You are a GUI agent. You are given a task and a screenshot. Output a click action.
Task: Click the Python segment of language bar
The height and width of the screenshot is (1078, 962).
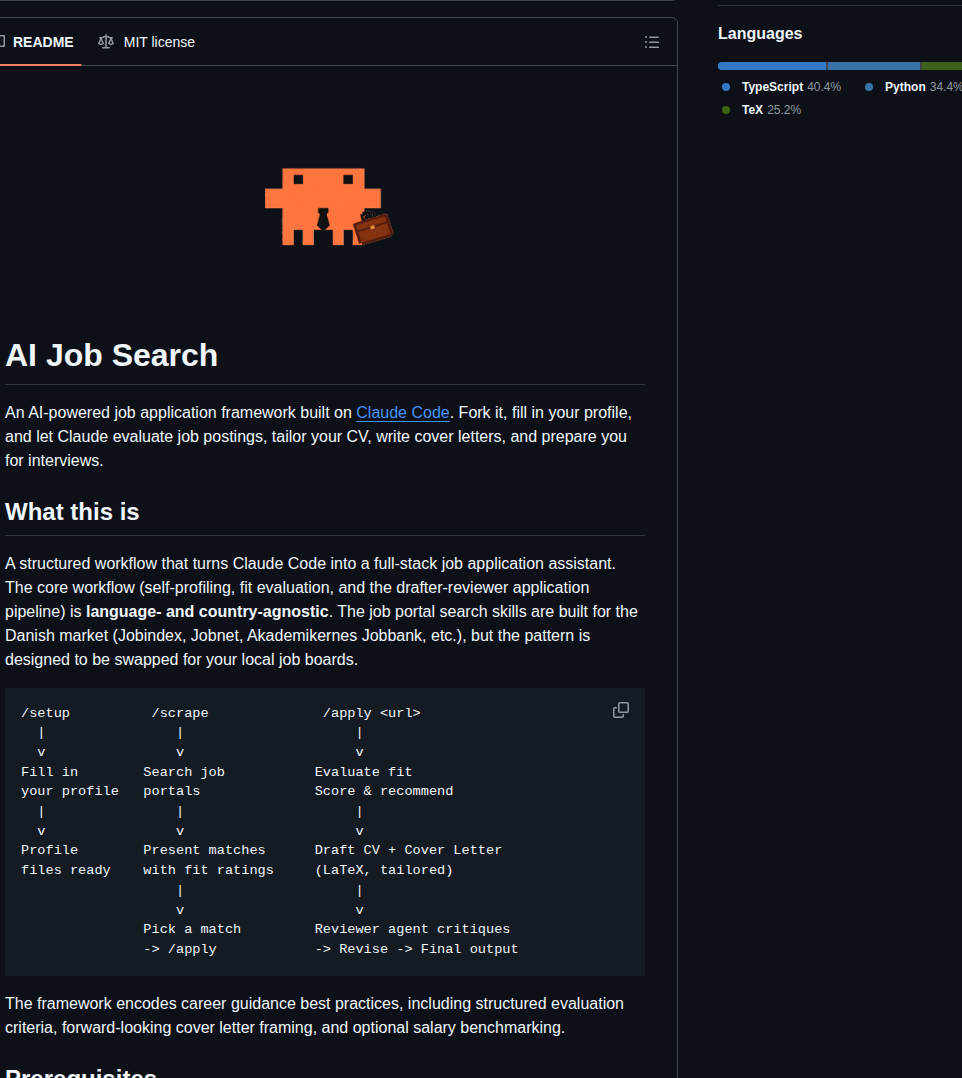pos(874,66)
